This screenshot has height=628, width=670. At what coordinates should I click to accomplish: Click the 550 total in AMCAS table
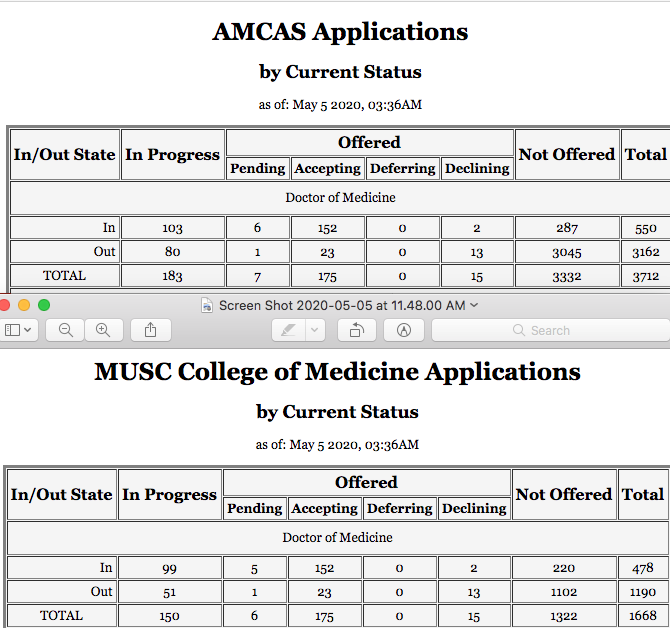click(x=645, y=229)
